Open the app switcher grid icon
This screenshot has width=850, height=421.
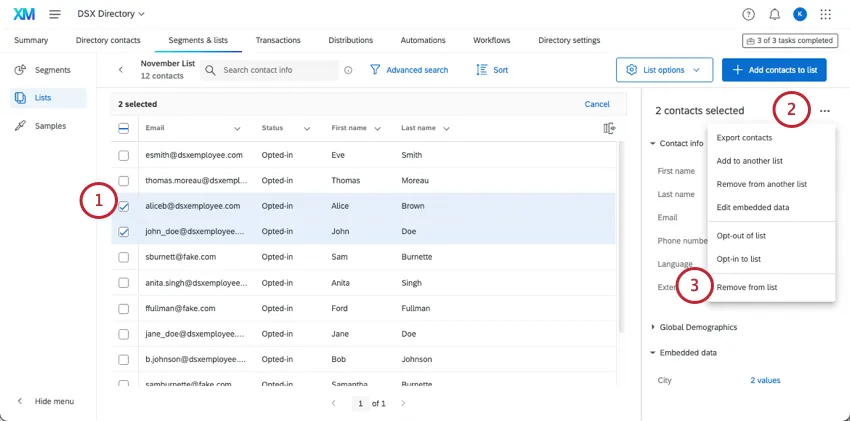(825, 14)
